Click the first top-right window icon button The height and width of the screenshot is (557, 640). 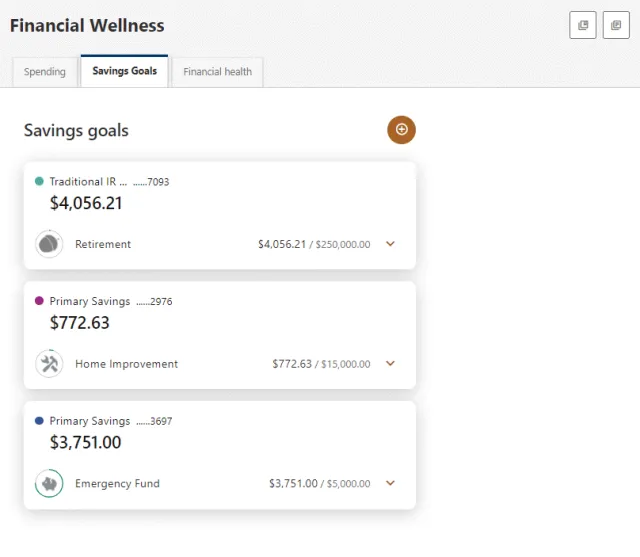[583, 25]
